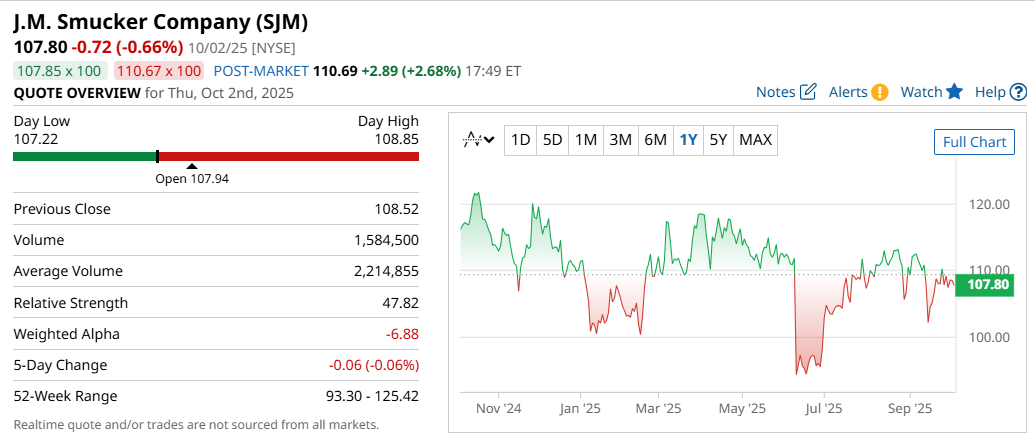Open the Full Chart view
This screenshot has height=442, width=1035.
(974, 142)
